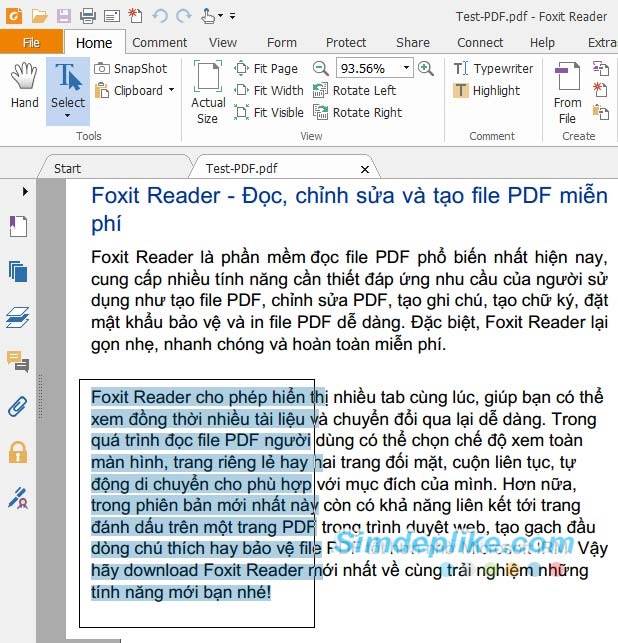Open the Connect ribbon tab
The height and width of the screenshot is (643, 618).
point(480,42)
